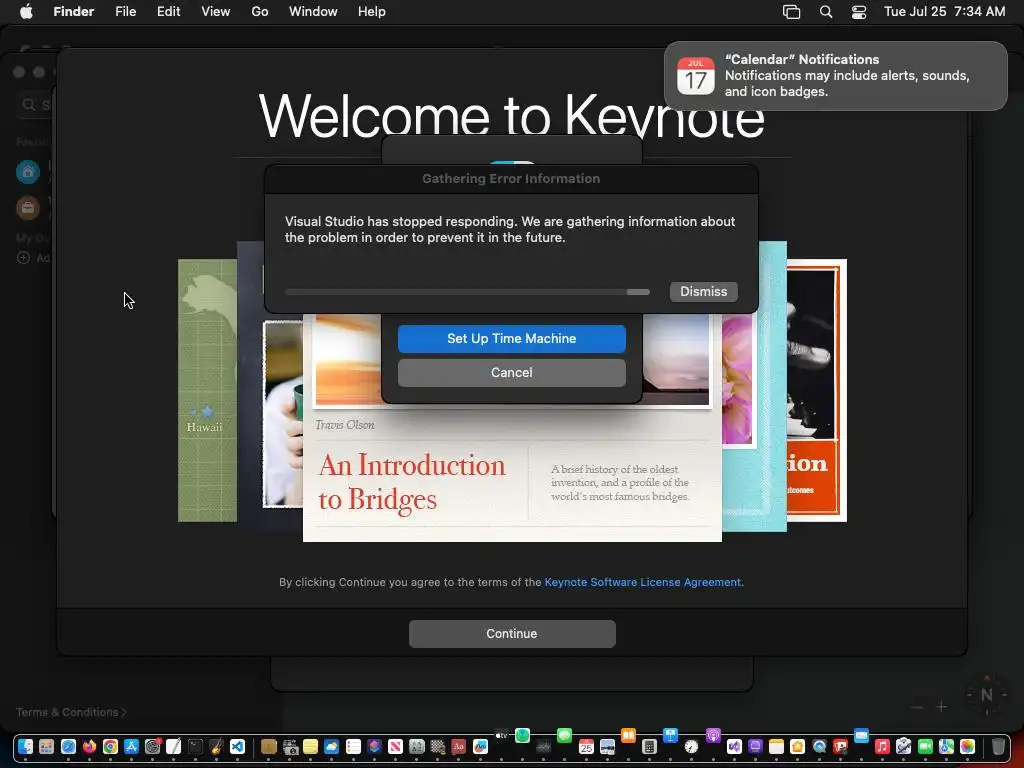
Task: Click the Calendar Notifications banner
Action: point(835,76)
